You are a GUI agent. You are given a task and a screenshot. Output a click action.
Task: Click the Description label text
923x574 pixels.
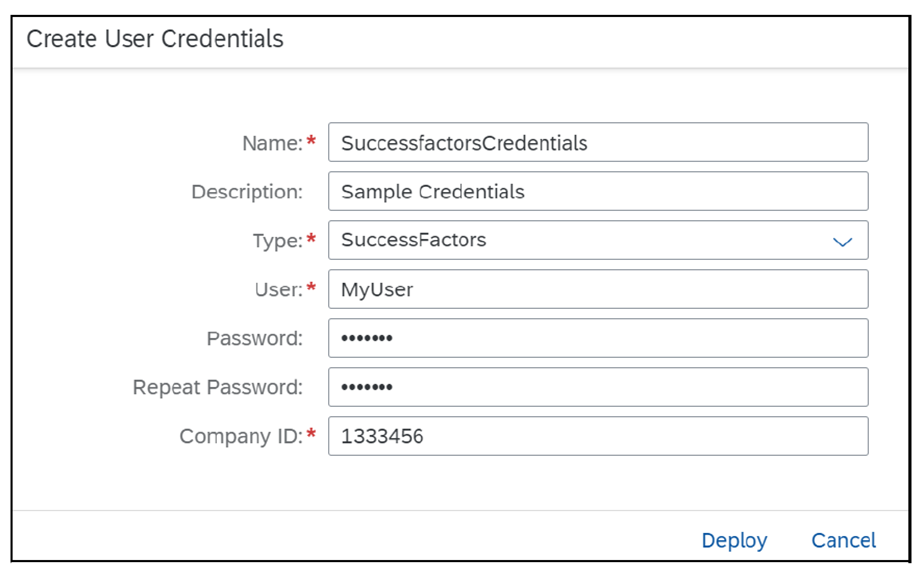246,192
